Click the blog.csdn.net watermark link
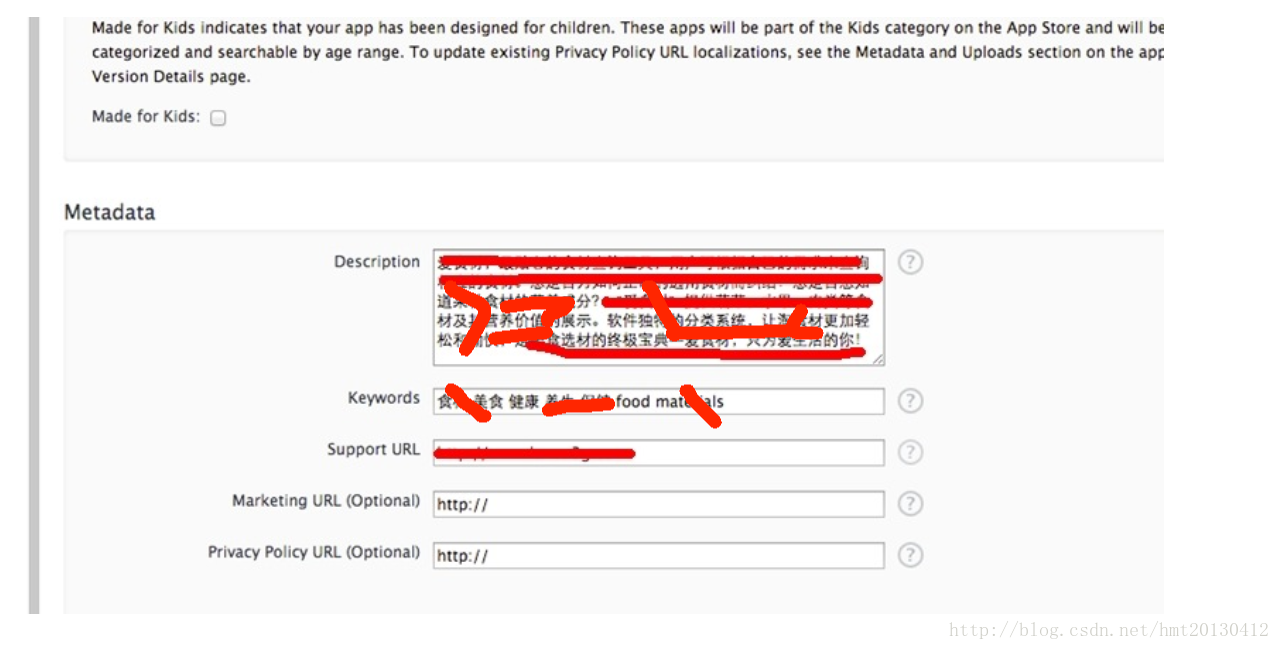 (1109, 630)
